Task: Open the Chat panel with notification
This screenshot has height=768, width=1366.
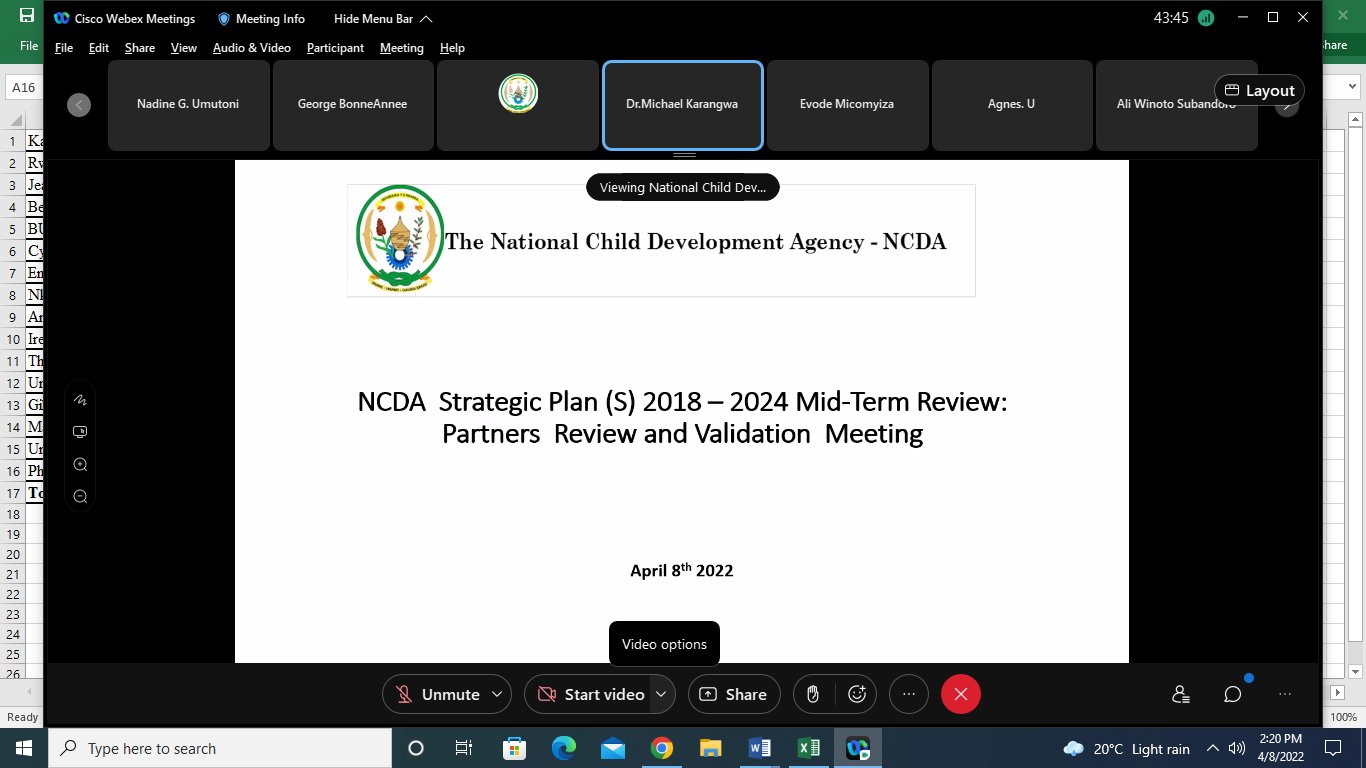Action: (x=1232, y=693)
